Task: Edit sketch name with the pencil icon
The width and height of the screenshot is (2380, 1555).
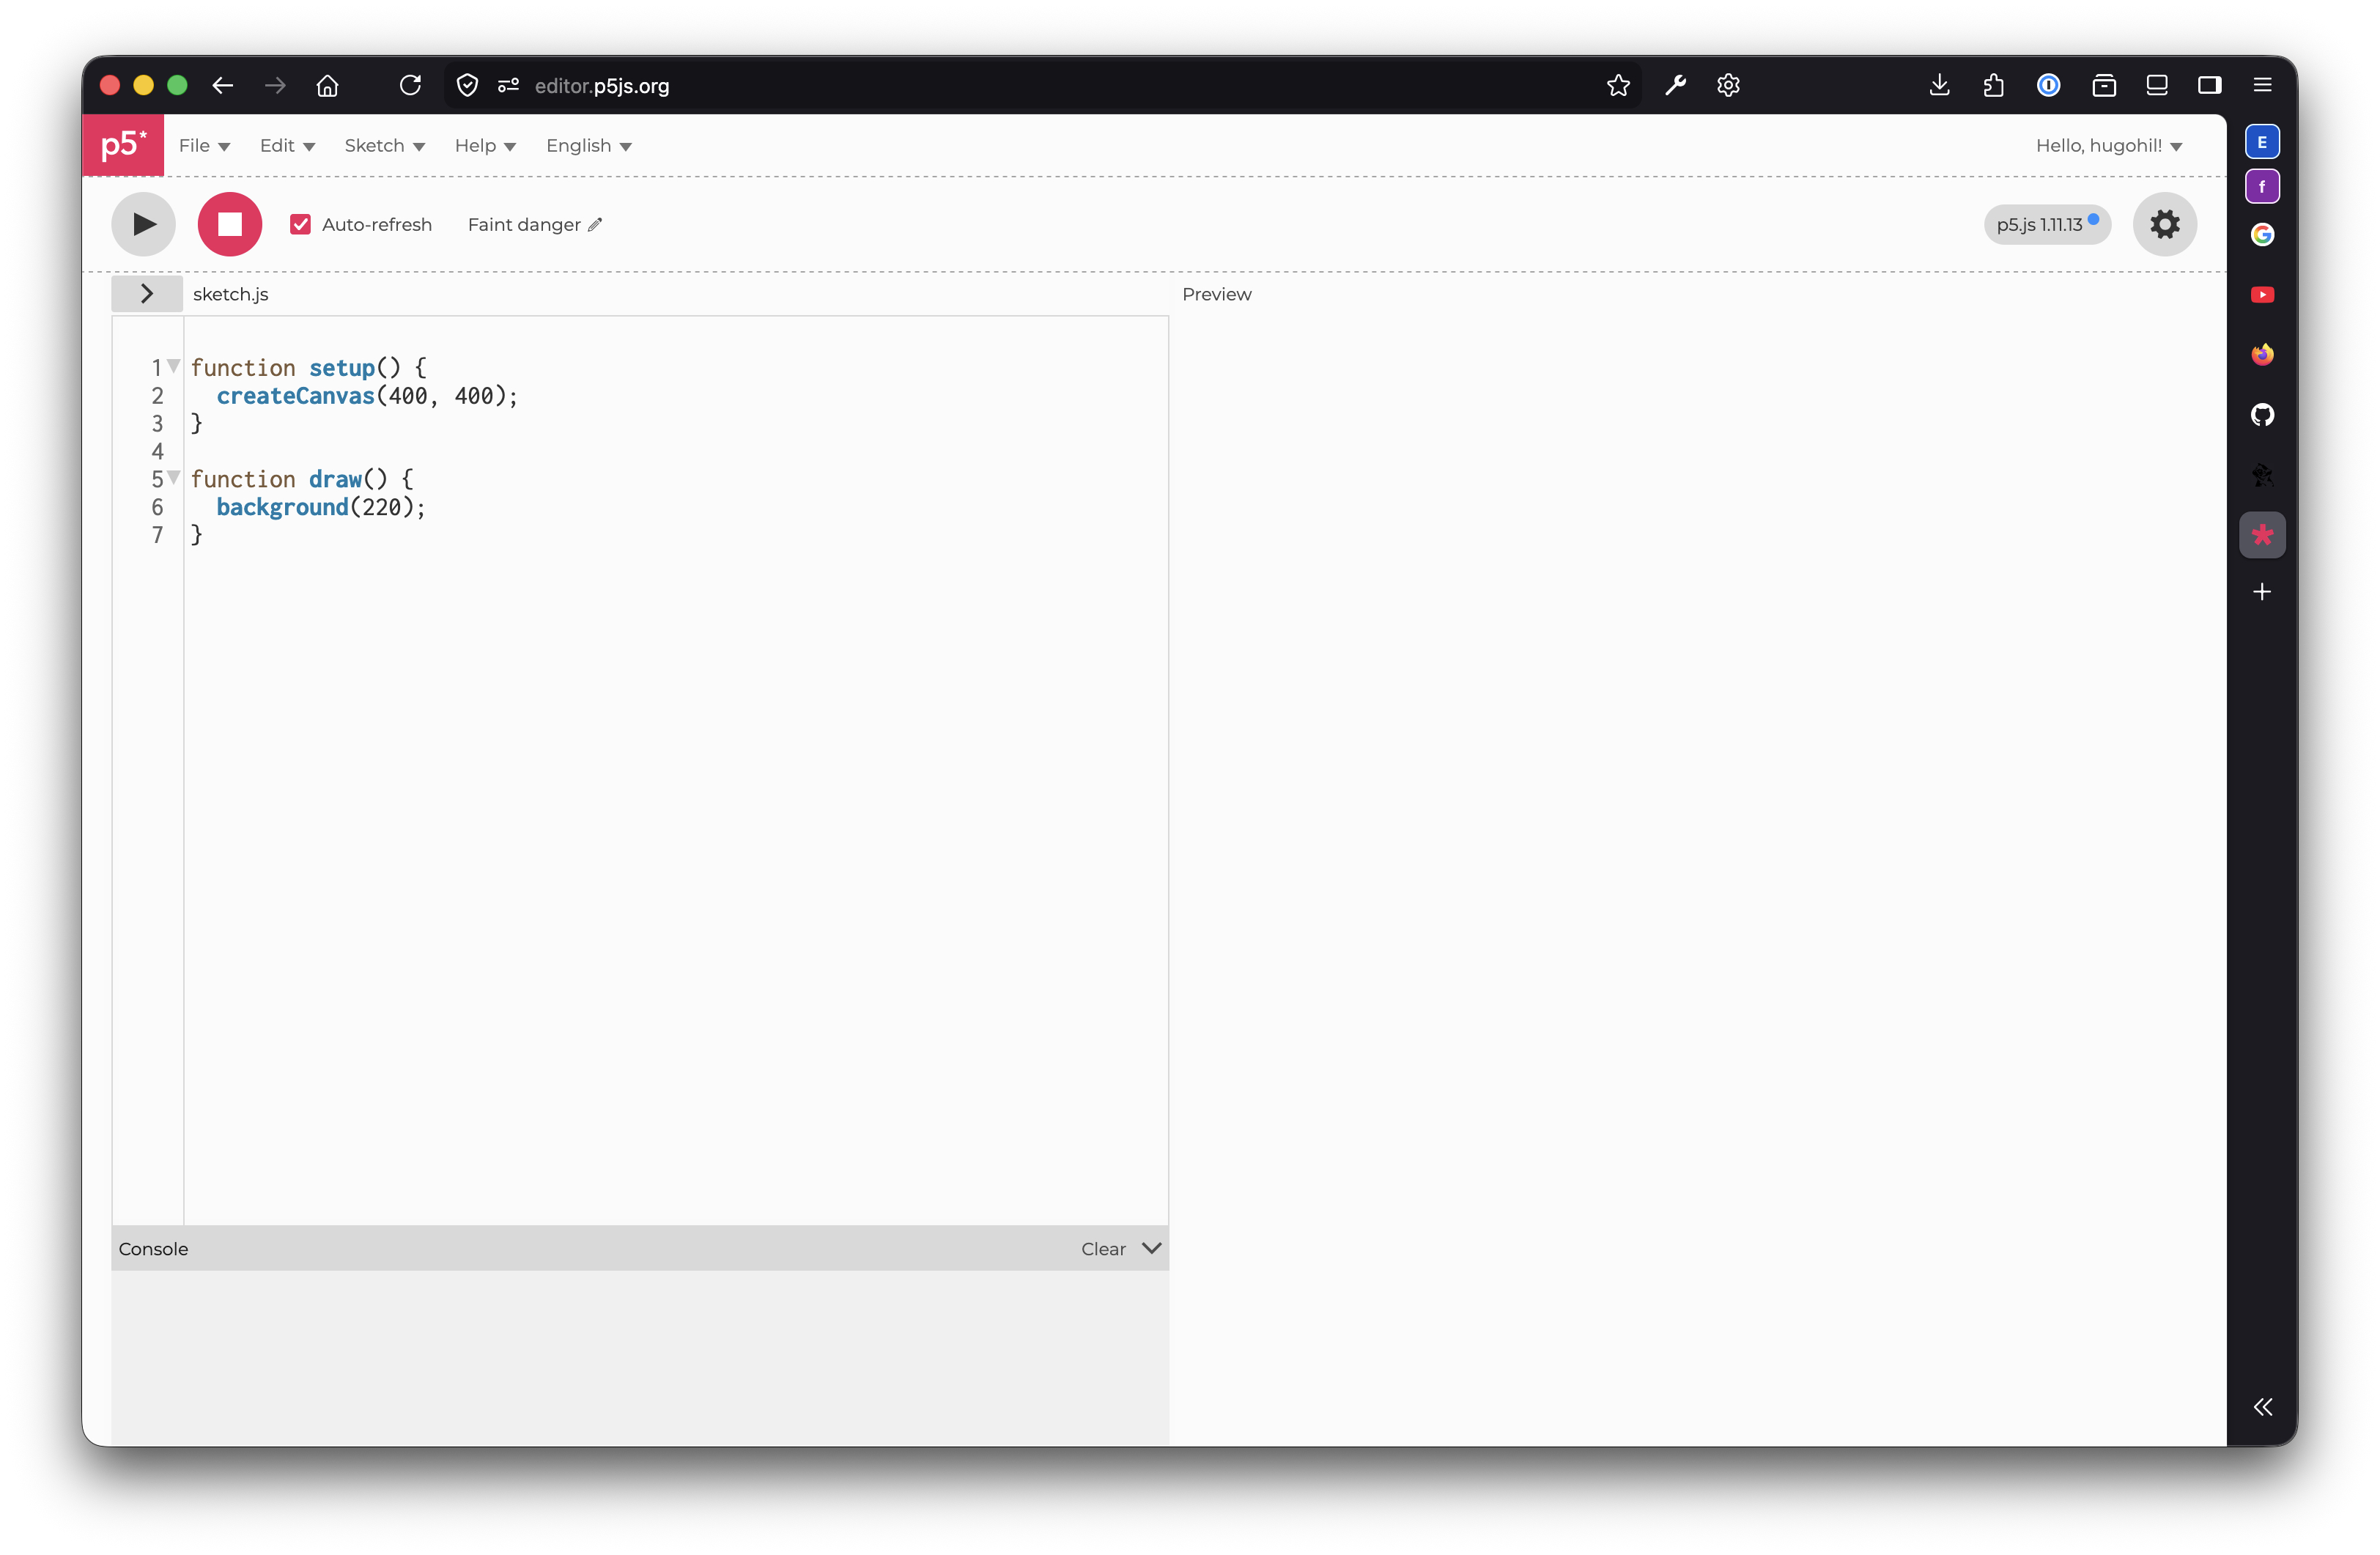Action: [595, 225]
